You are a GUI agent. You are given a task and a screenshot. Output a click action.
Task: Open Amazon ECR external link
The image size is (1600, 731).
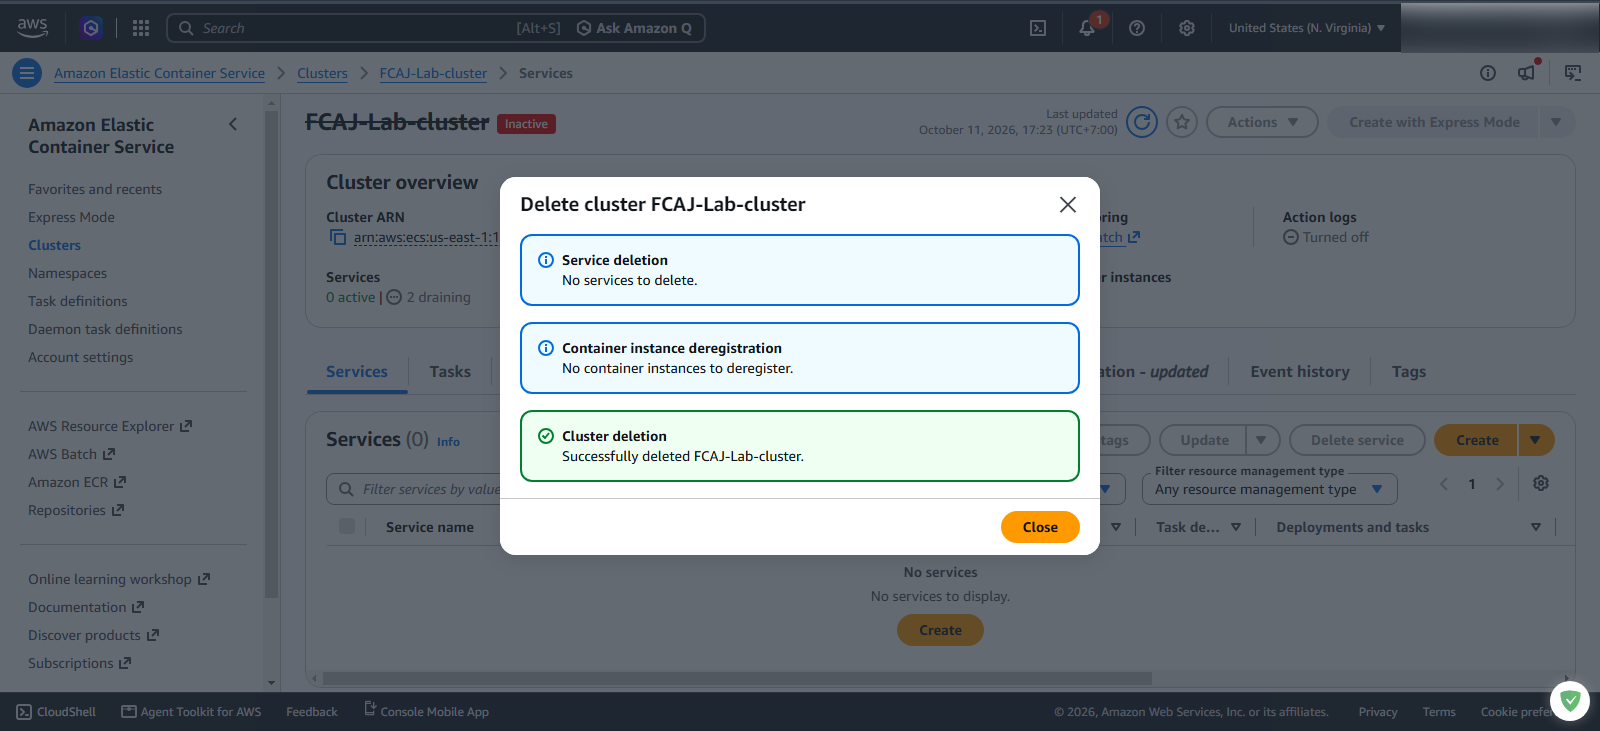point(77,482)
